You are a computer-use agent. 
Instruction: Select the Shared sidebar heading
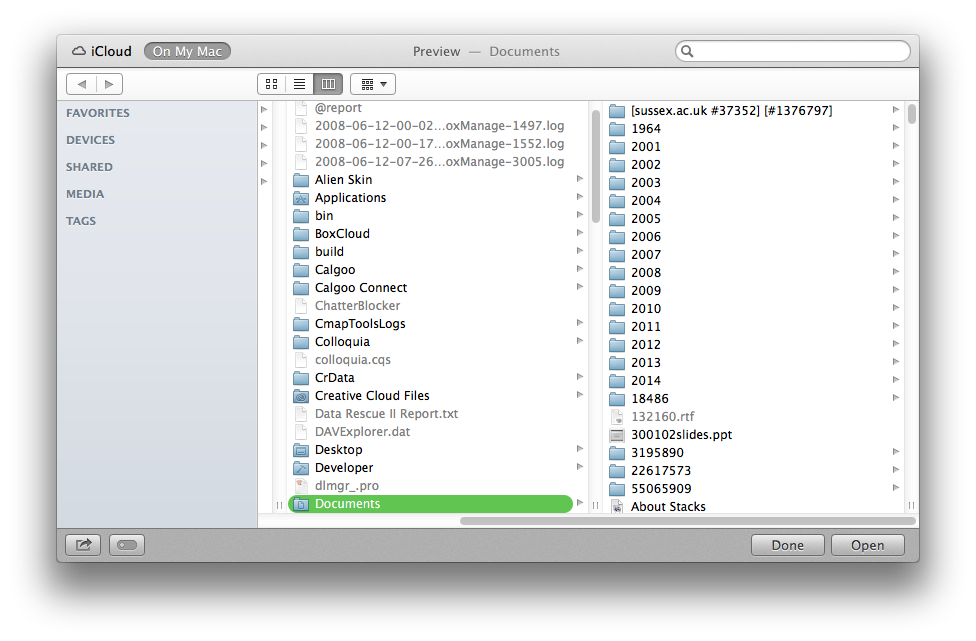click(90, 167)
